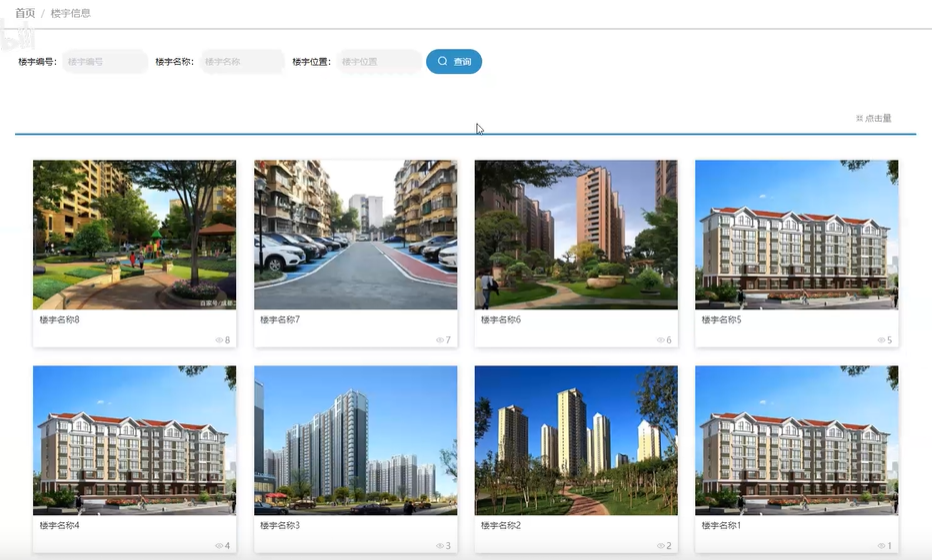Viewport: 932px width, 560px height.
Task: Click the eye icon beside count 6
Action: pyautogui.click(x=660, y=341)
